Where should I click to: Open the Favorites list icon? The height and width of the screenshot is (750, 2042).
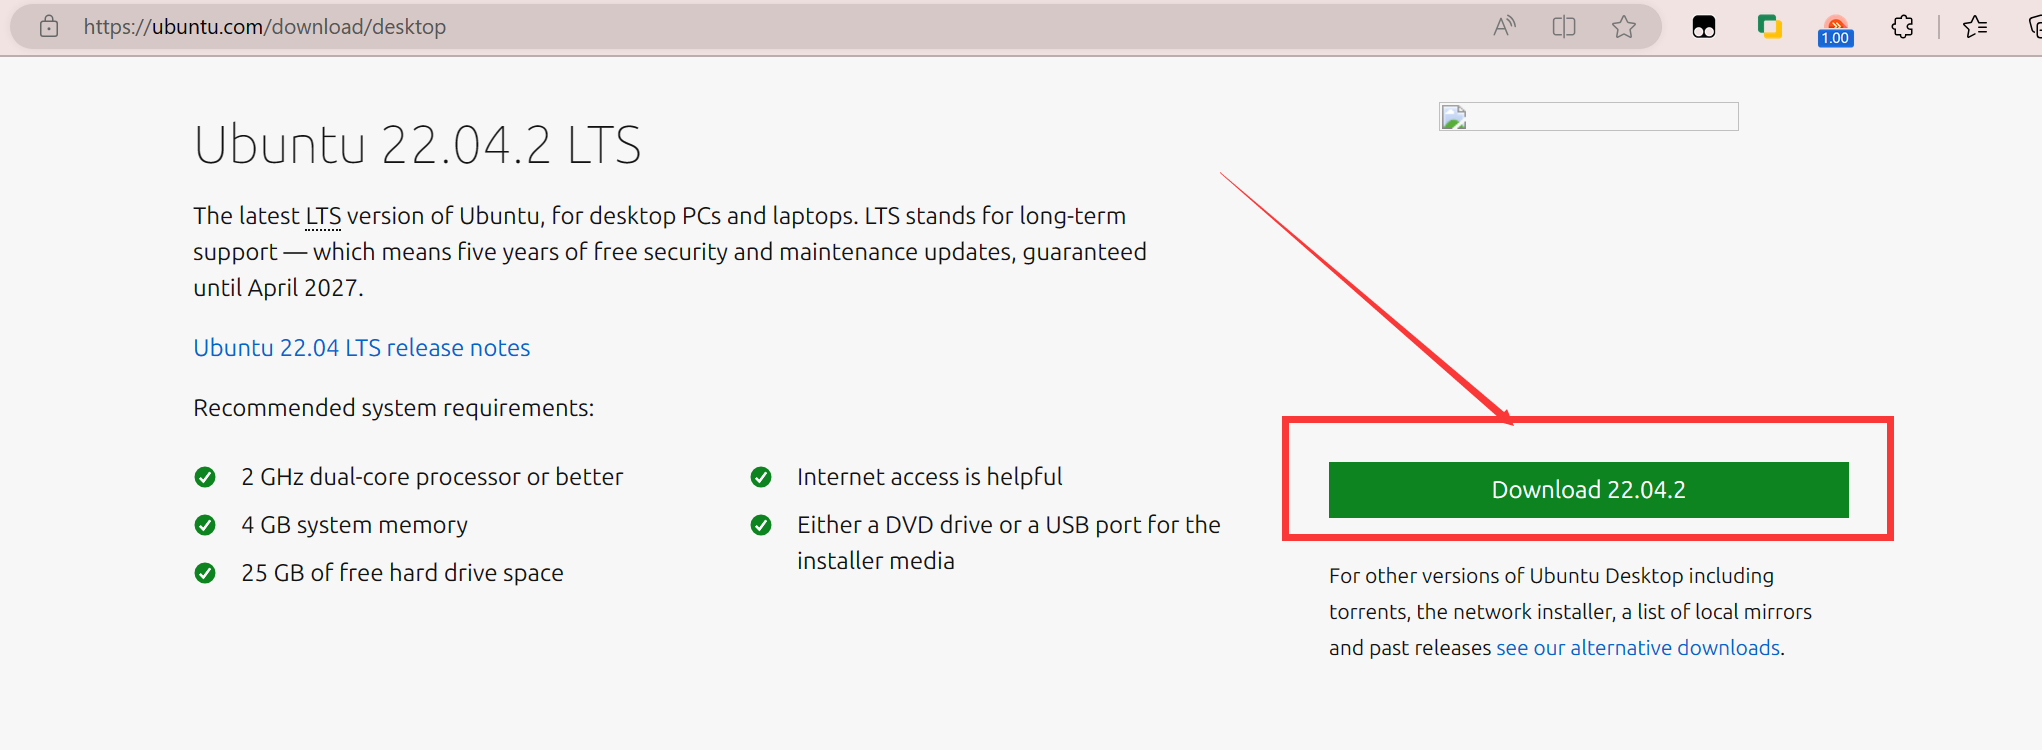point(1975,27)
